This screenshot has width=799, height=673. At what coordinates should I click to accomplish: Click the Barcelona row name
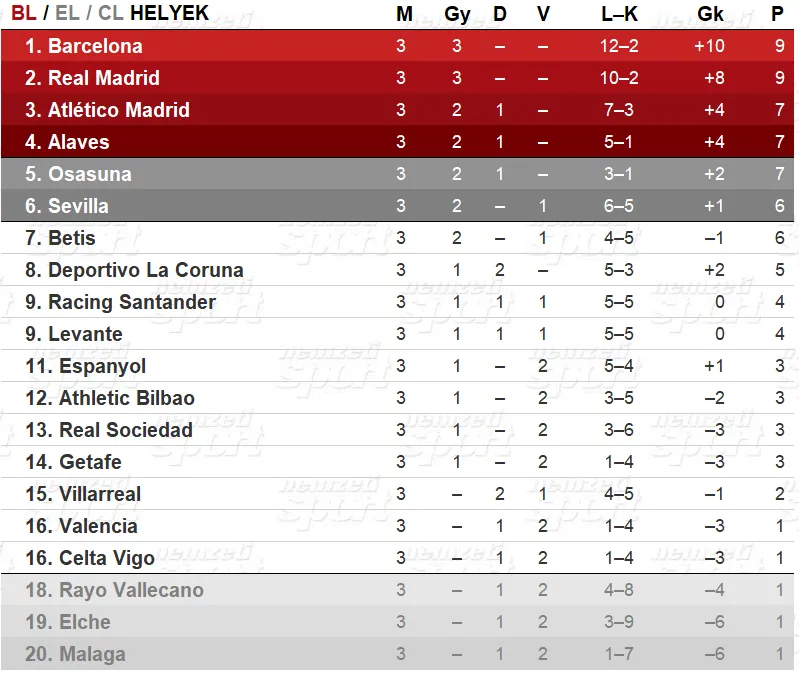(x=95, y=46)
